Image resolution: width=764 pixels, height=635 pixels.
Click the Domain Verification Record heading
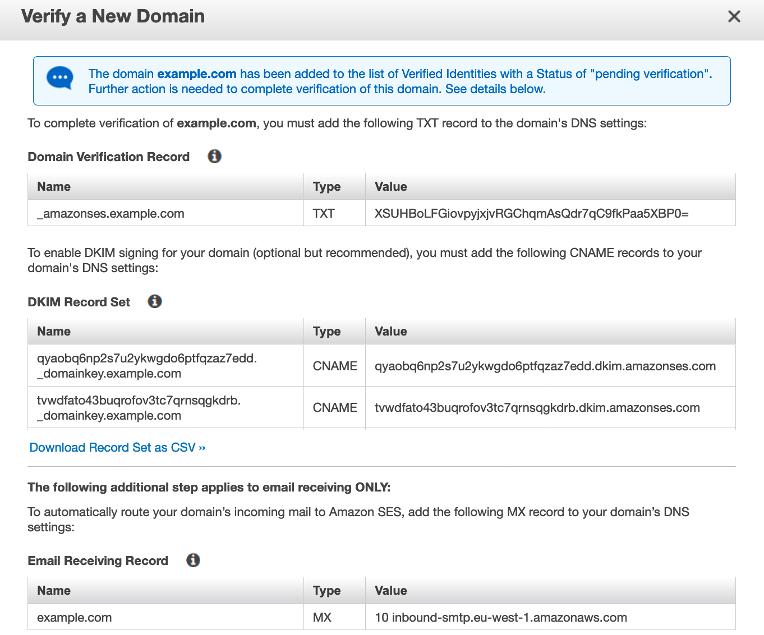108,156
